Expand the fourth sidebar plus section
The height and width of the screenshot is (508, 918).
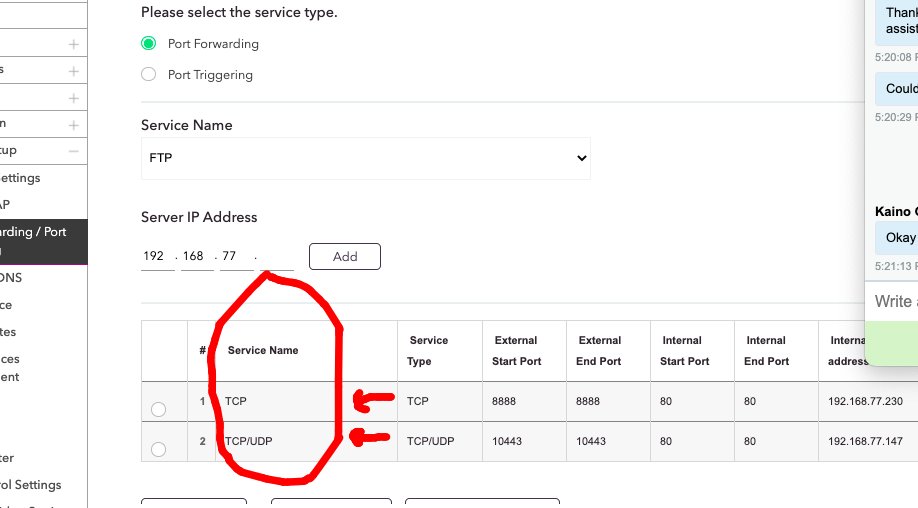point(73,125)
